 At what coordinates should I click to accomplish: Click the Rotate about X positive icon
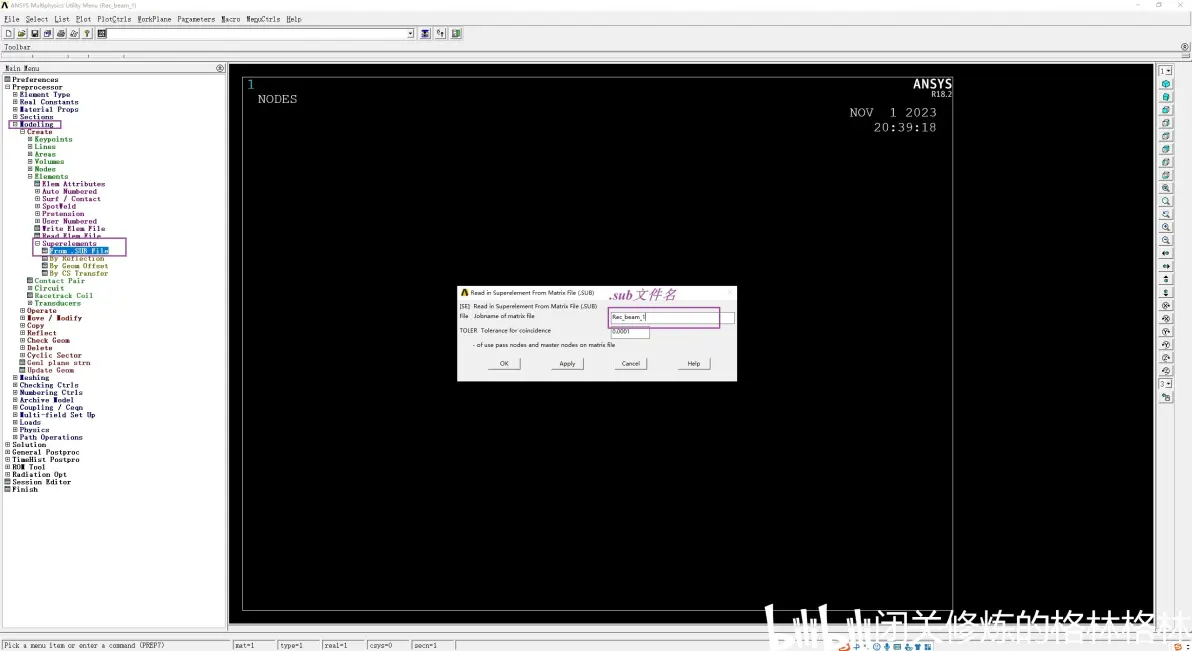[1165, 305]
